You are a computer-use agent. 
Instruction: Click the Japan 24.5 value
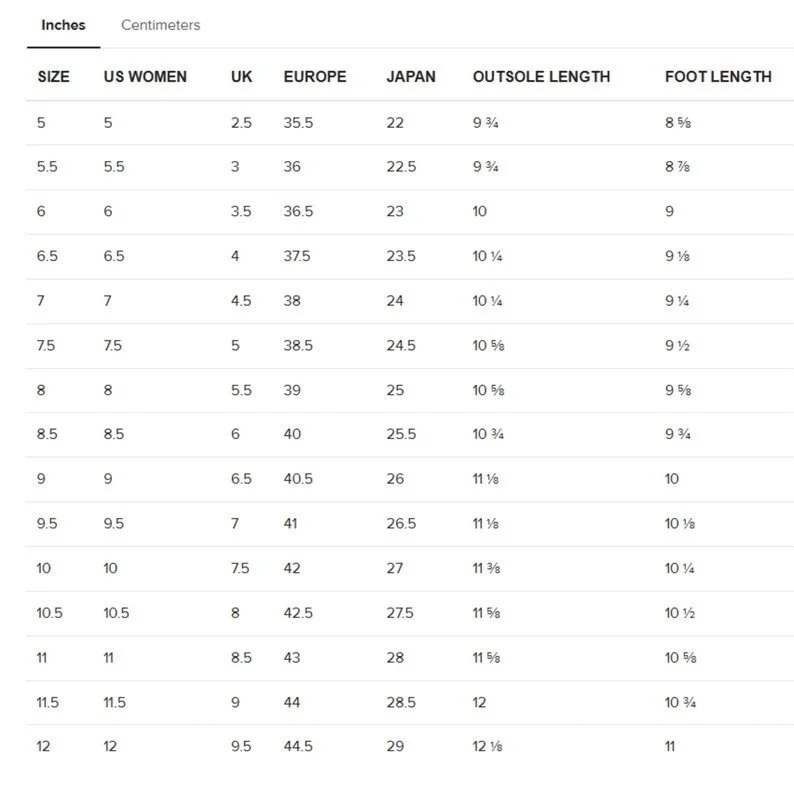[x=401, y=345]
